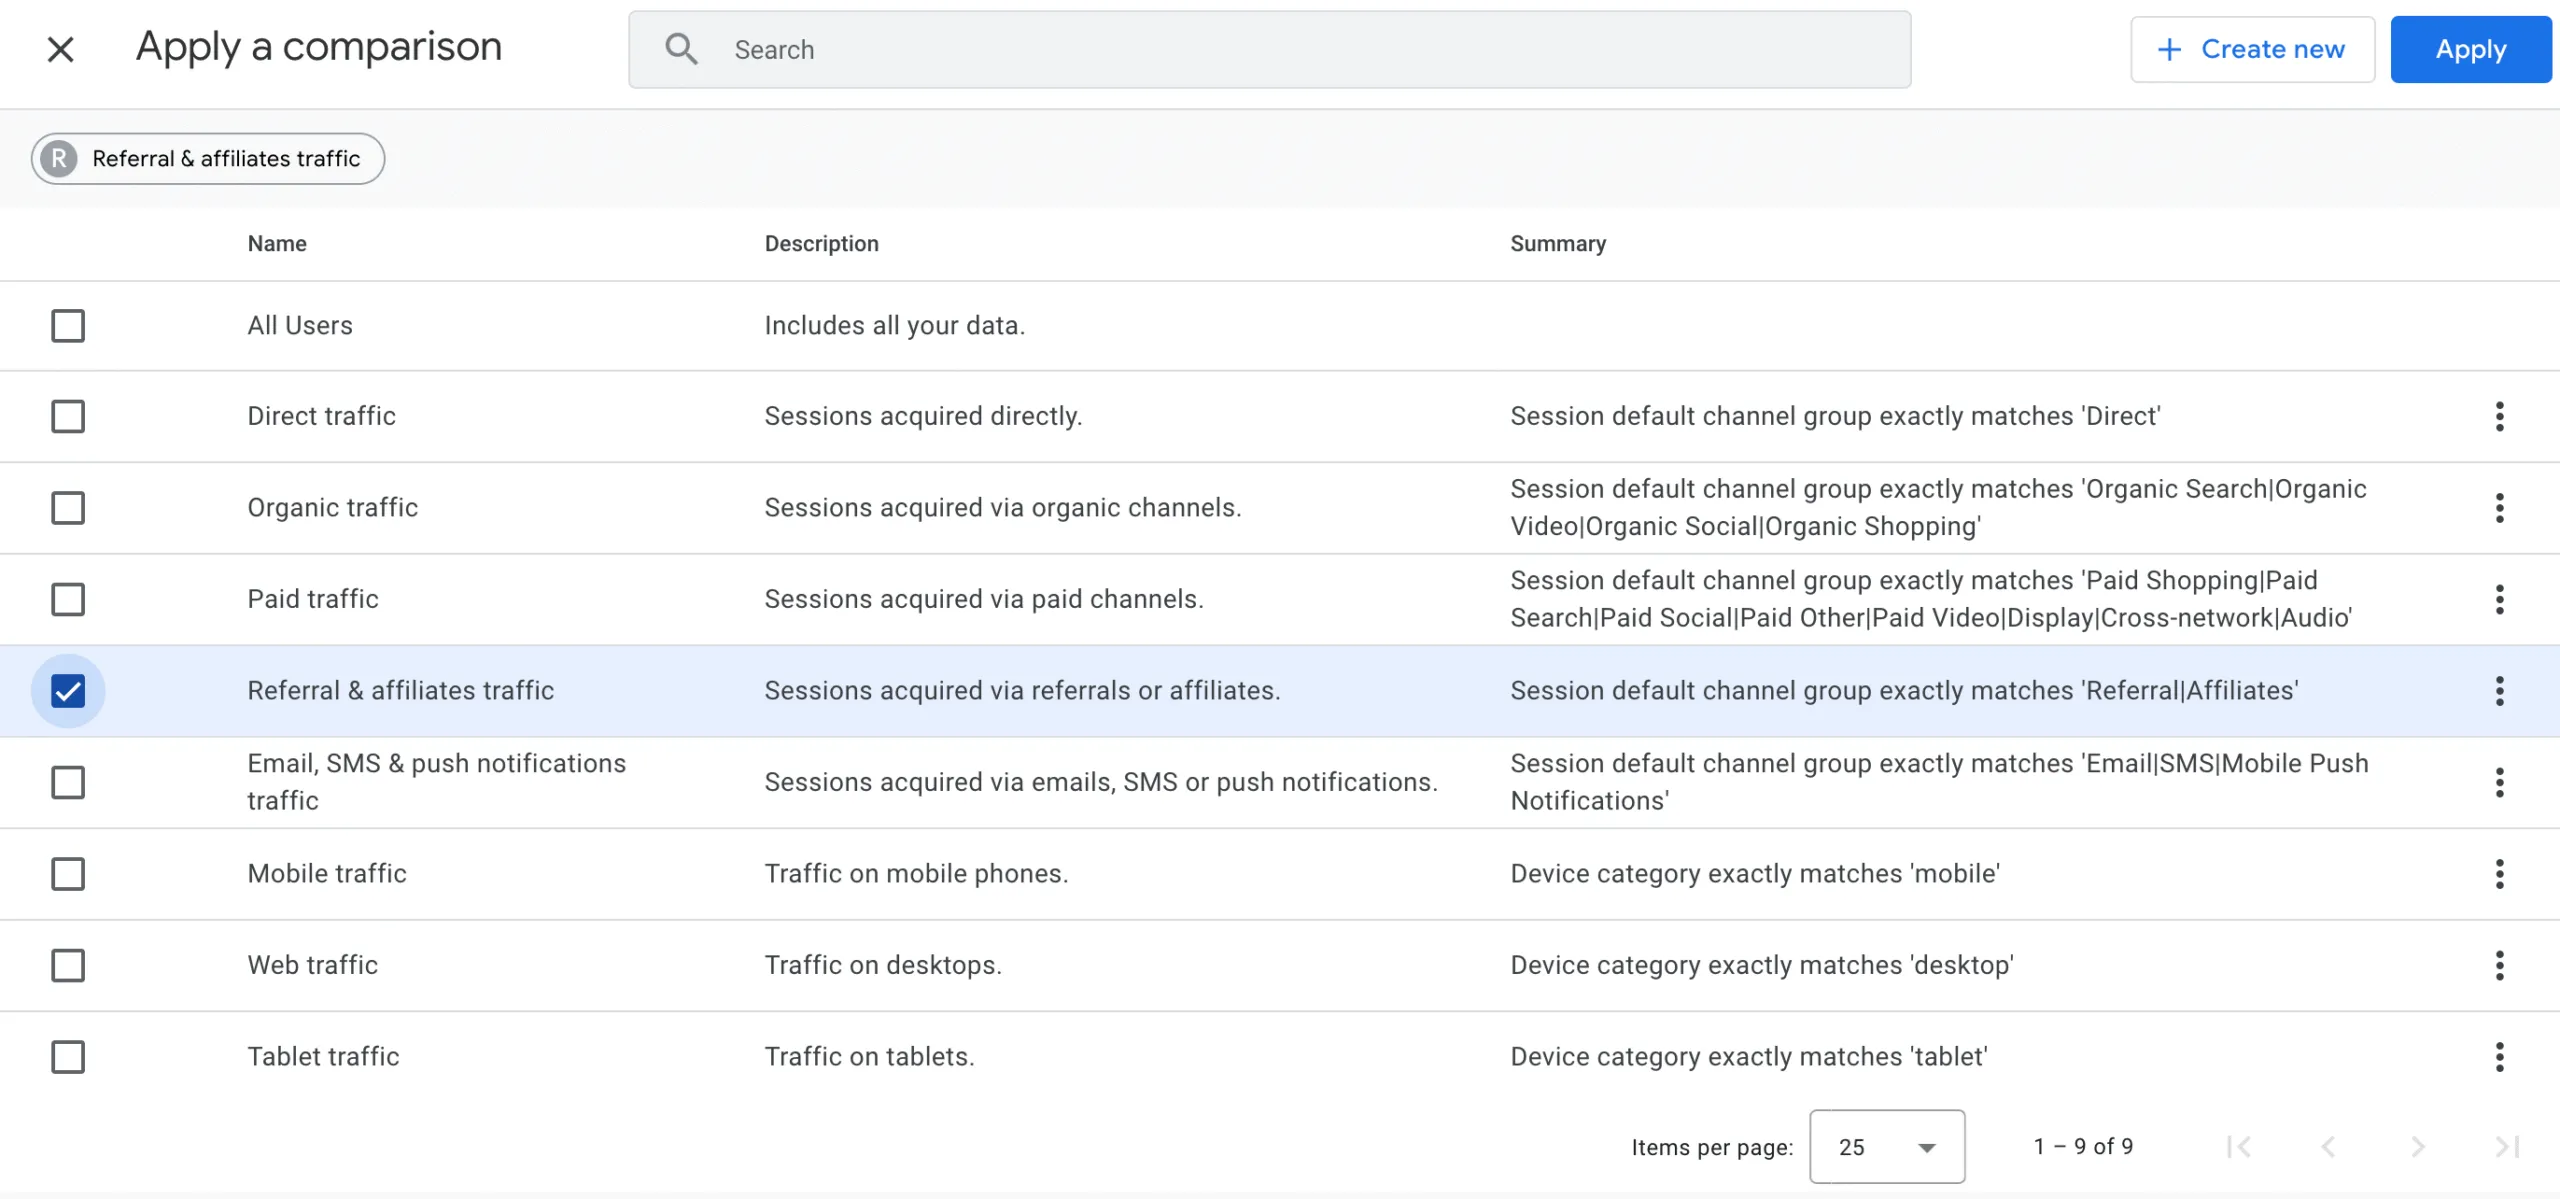Check the Direct traffic checkbox

68,416
